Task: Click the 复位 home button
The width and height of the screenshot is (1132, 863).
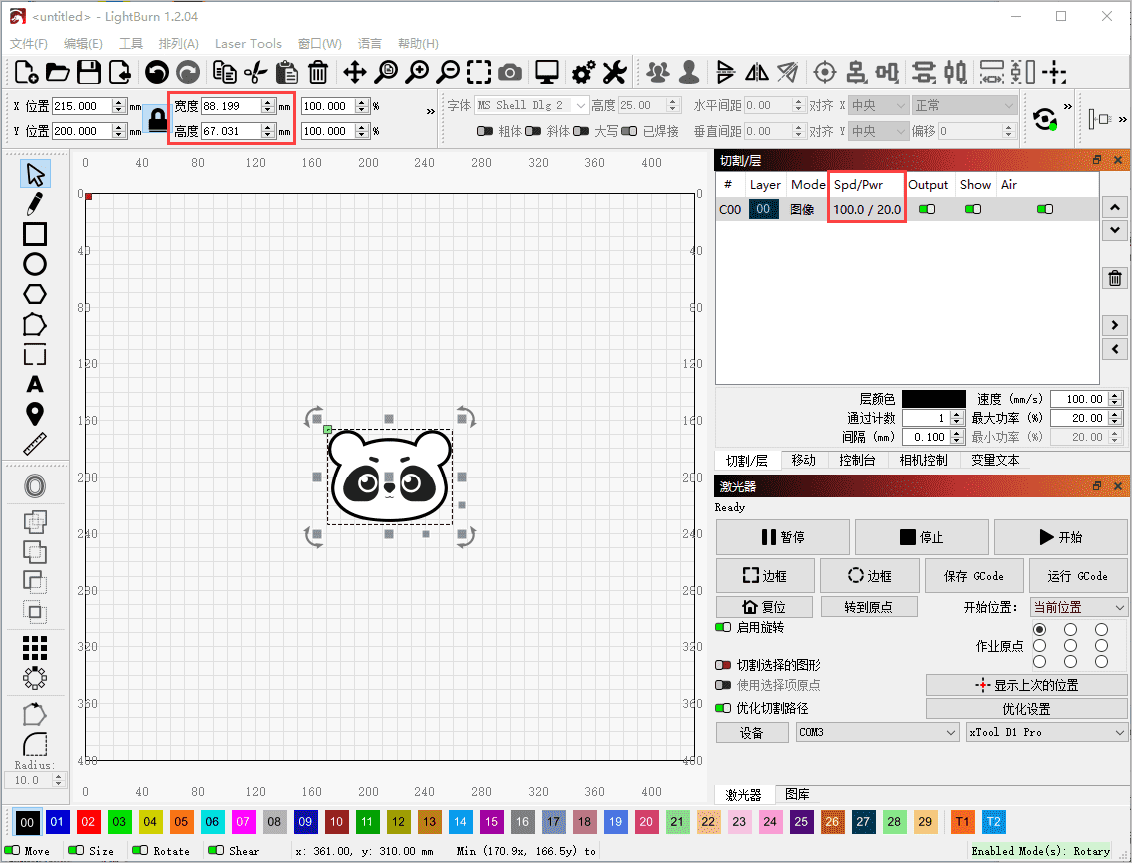Action: 765,607
